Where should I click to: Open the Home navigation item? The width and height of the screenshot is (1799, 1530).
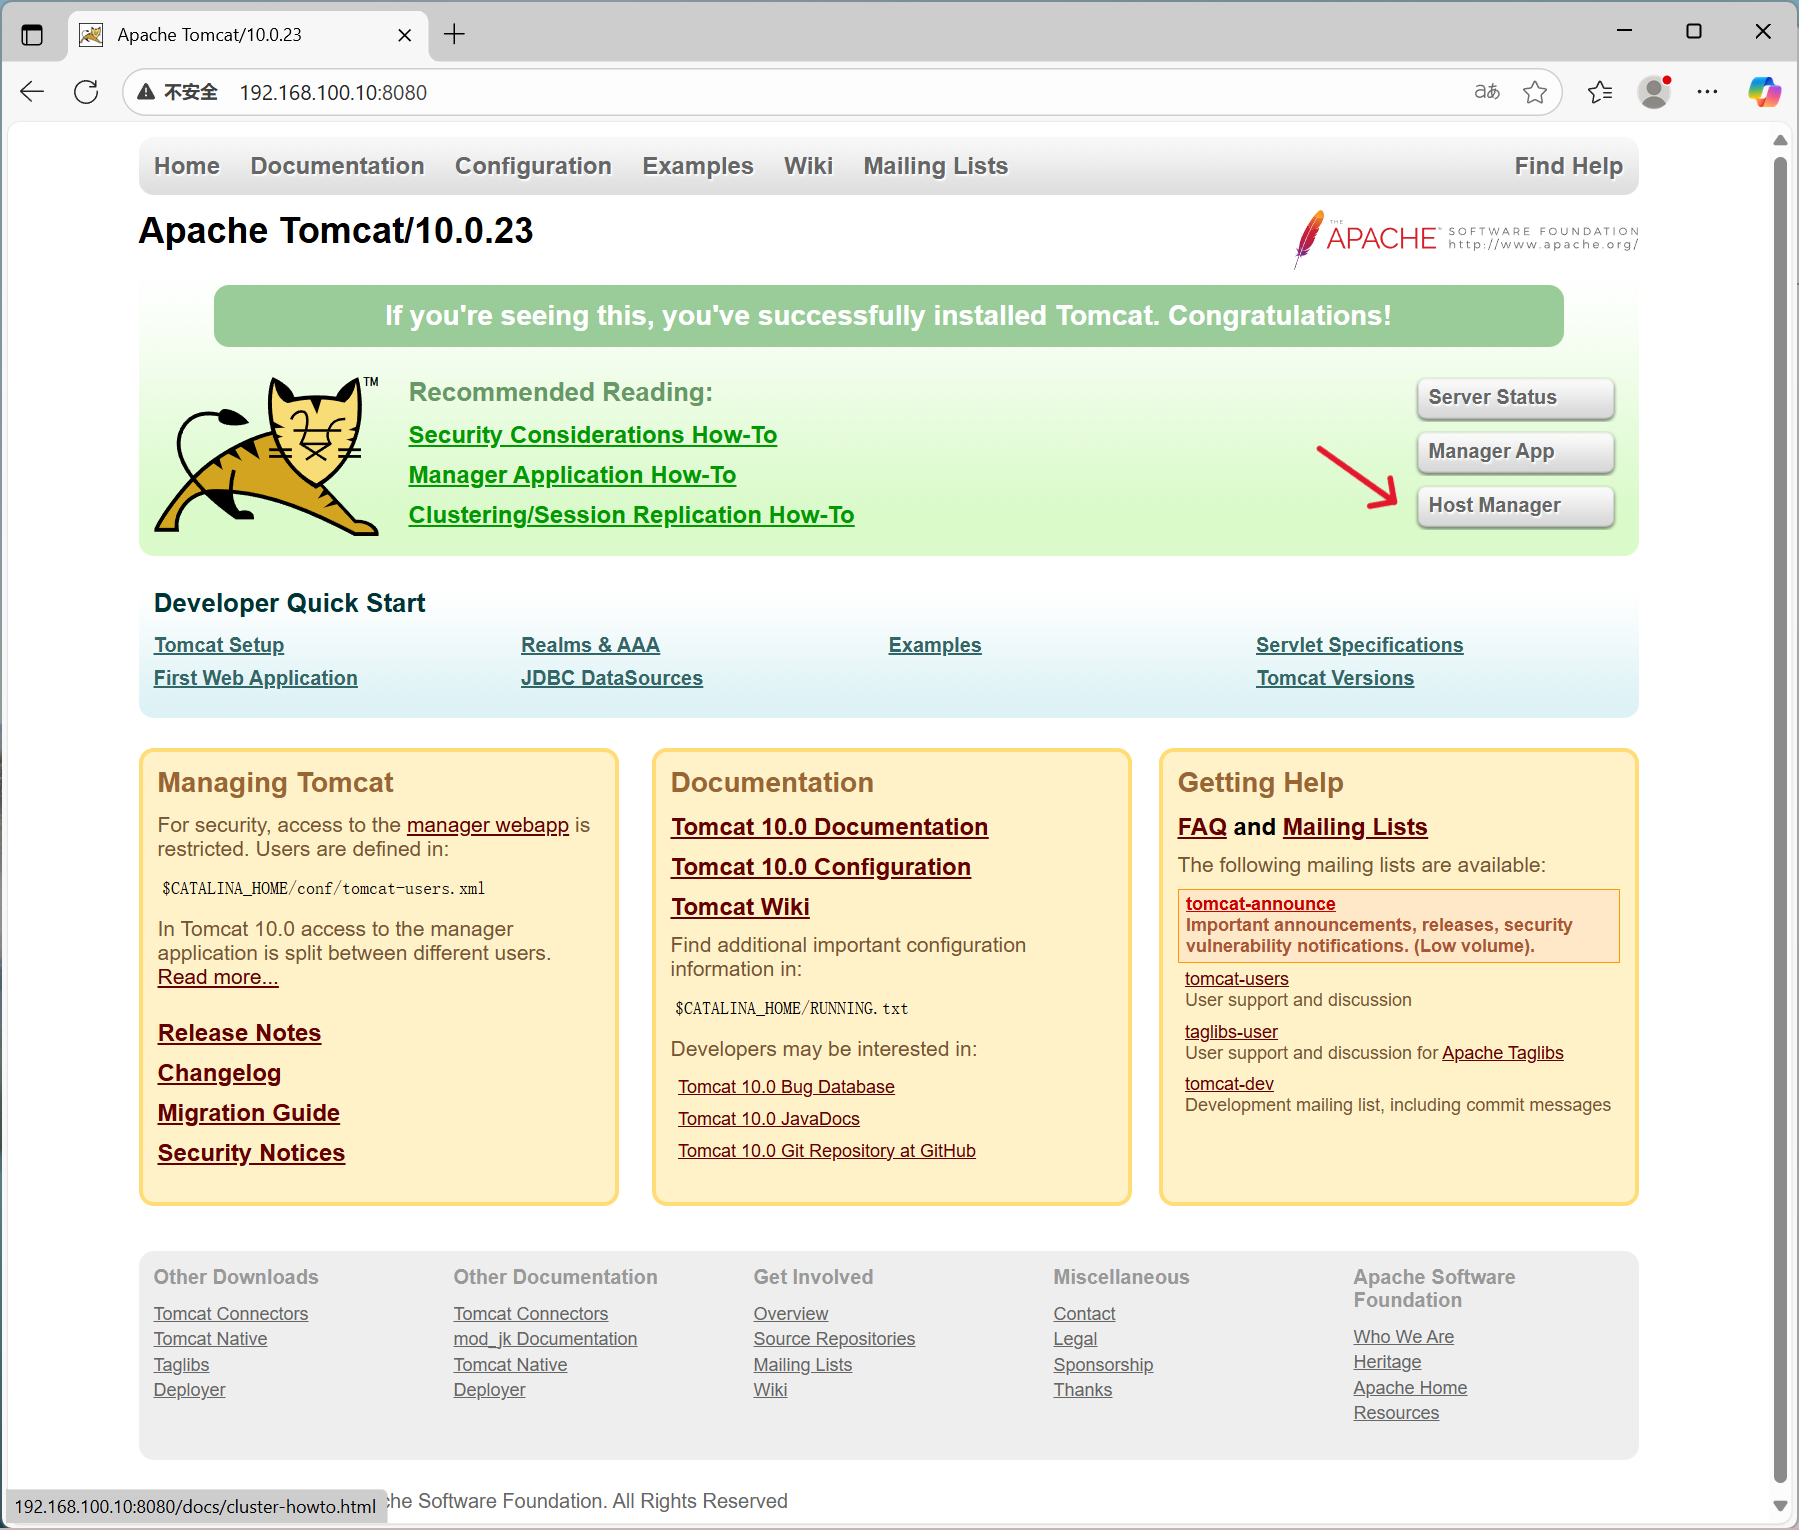pos(187,166)
